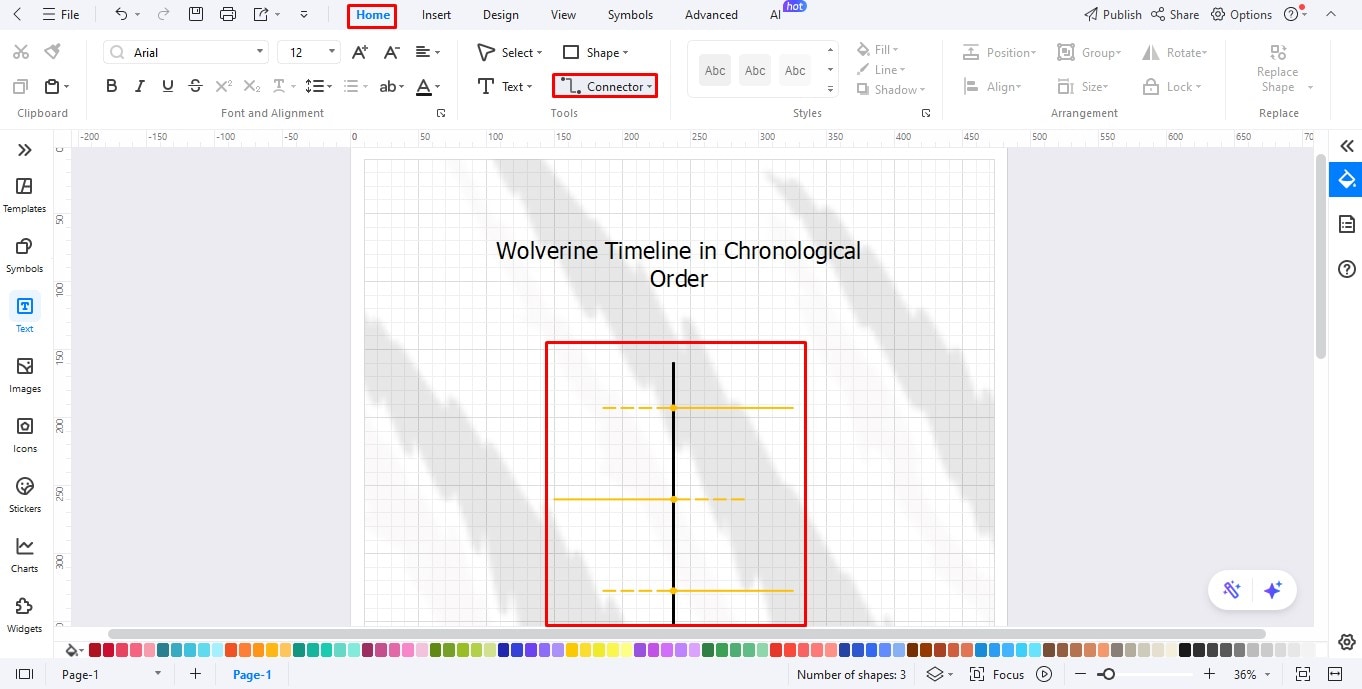Expand left sidebar with double chevron

pyautogui.click(x=25, y=150)
